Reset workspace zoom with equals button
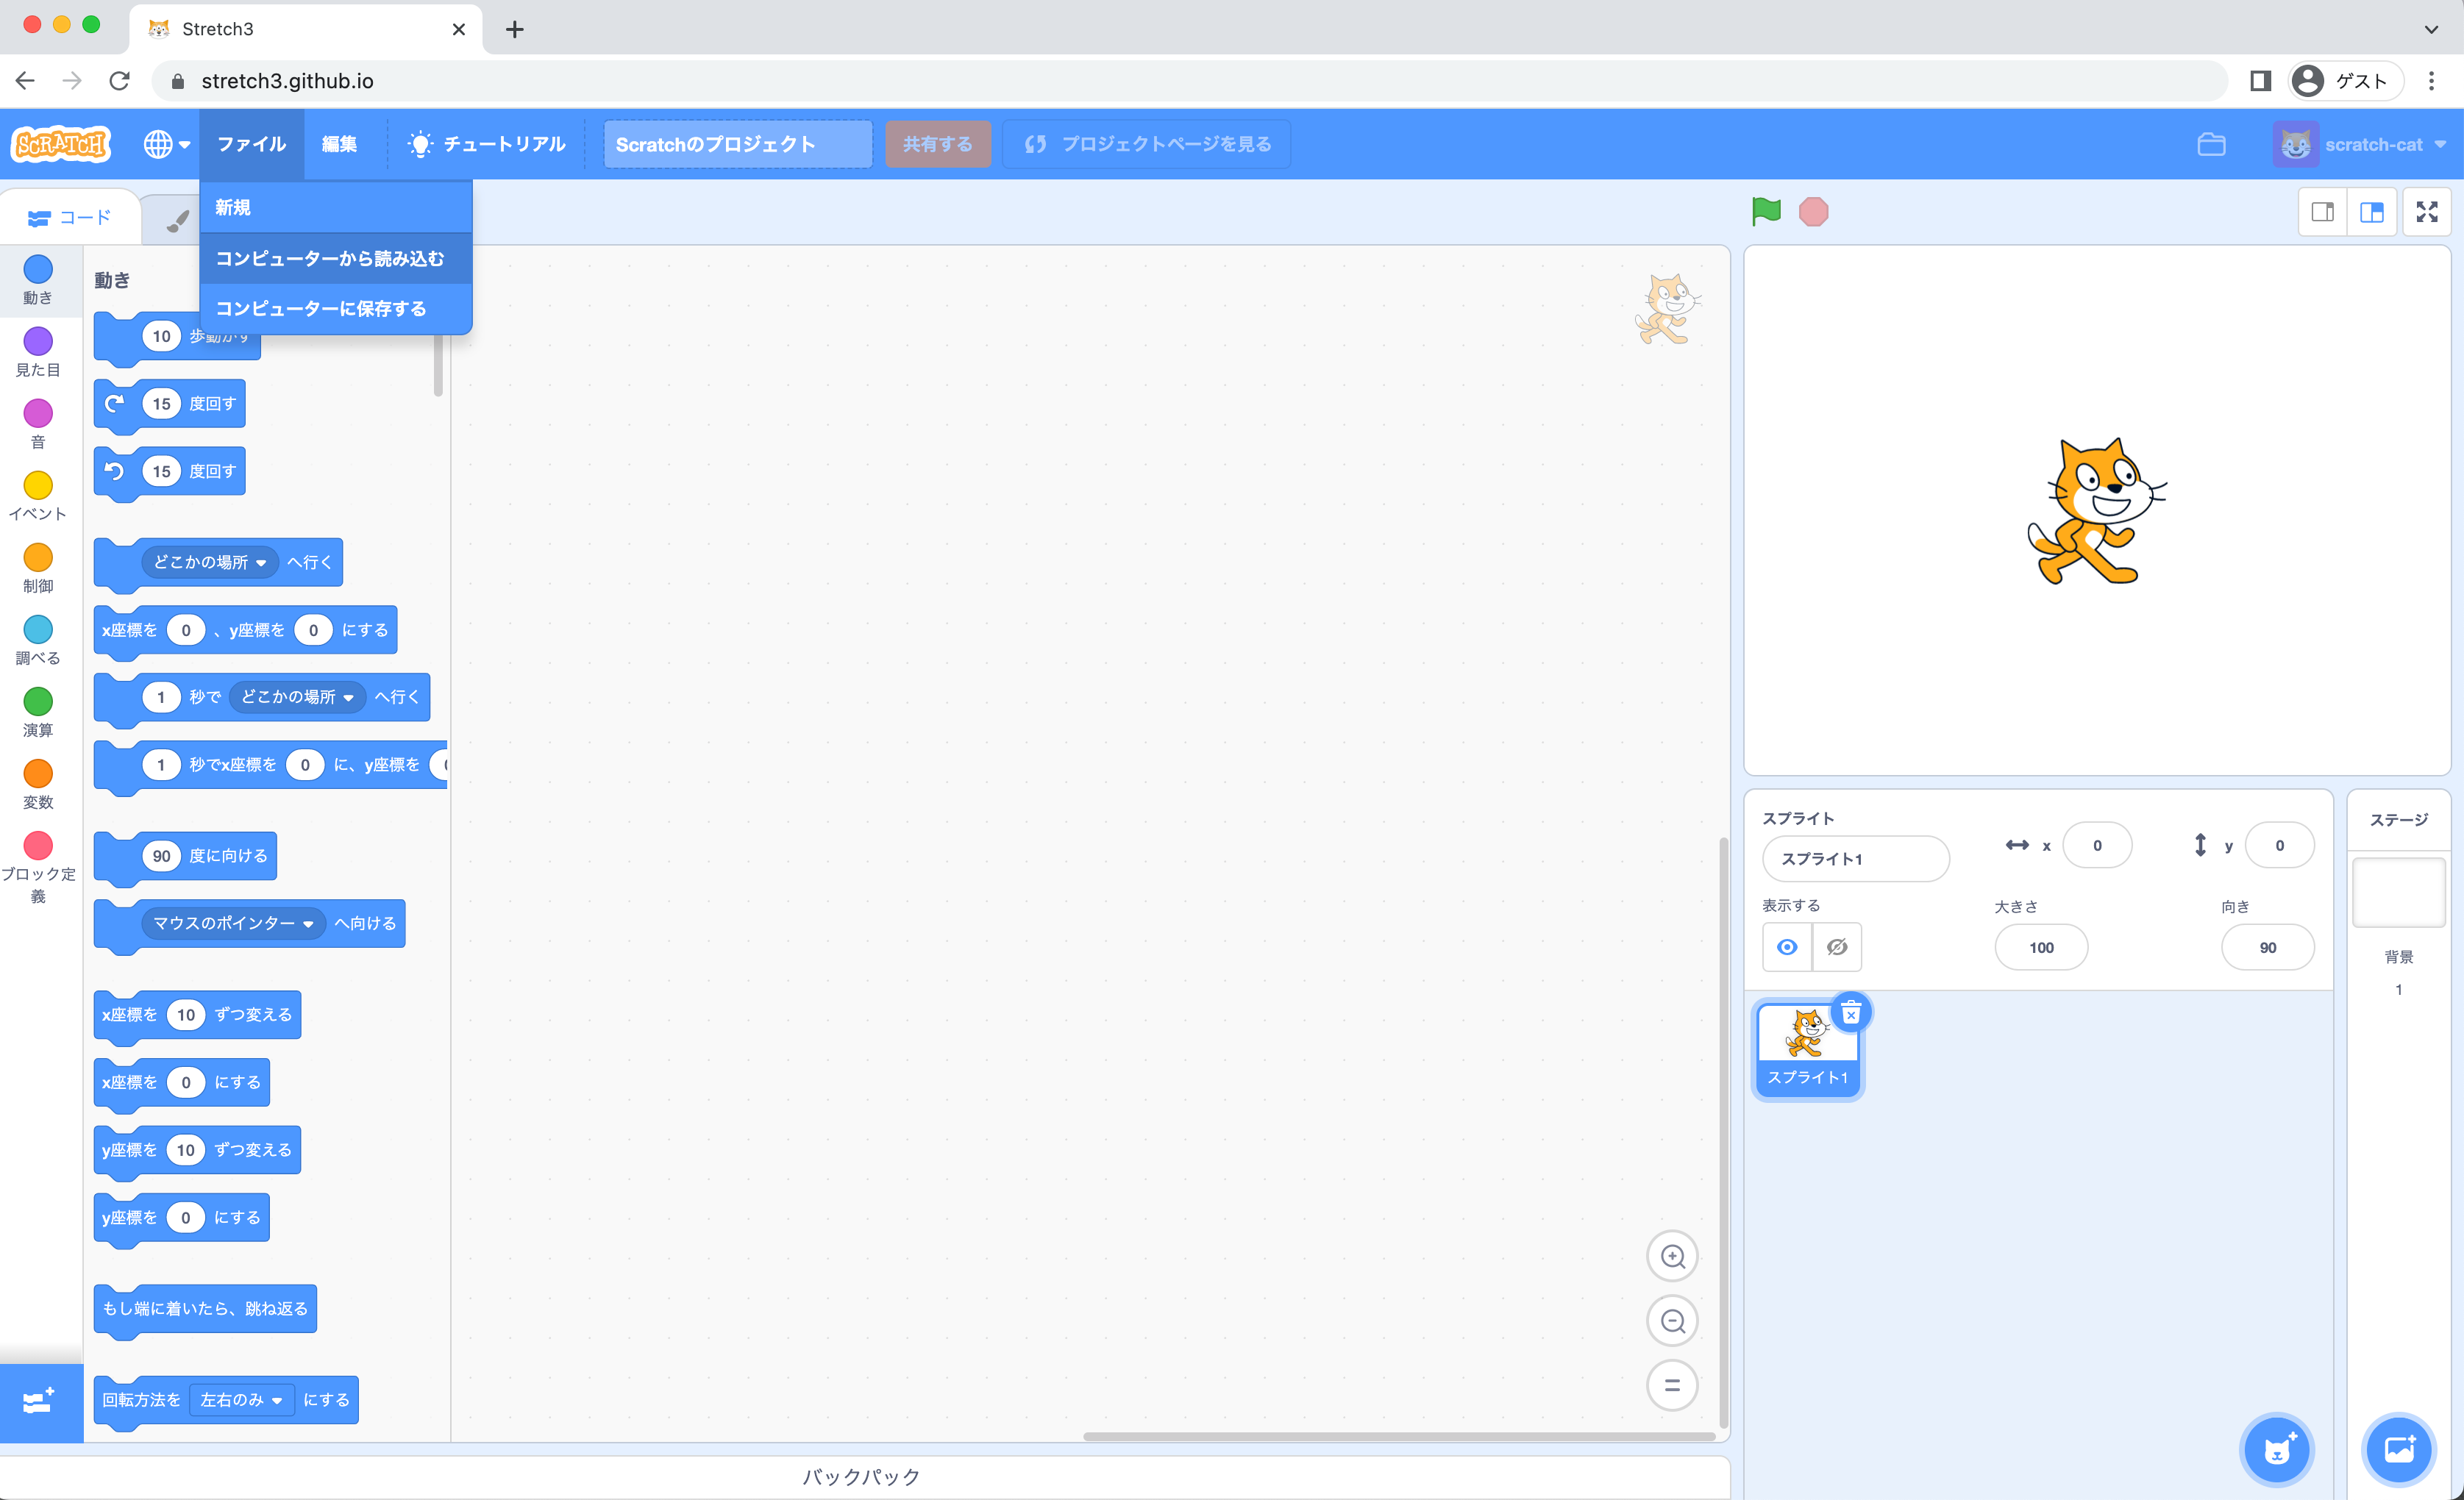The image size is (2464, 1500). tap(1672, 1385)
